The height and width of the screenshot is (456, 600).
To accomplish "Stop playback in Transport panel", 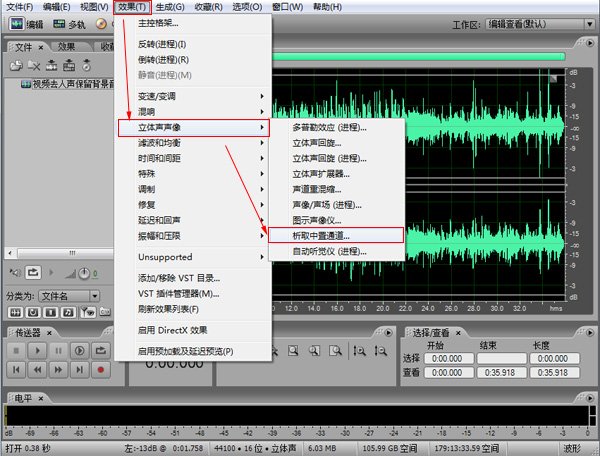I will tap(16, 350).
